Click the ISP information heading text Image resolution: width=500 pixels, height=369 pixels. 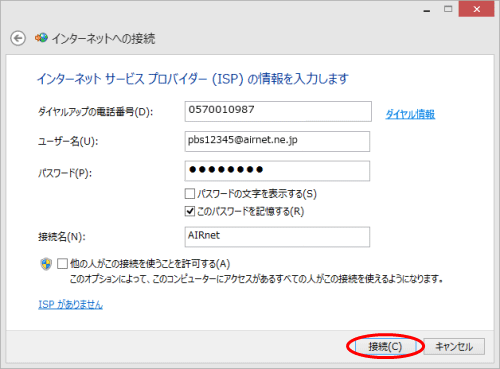coord(193,79)
